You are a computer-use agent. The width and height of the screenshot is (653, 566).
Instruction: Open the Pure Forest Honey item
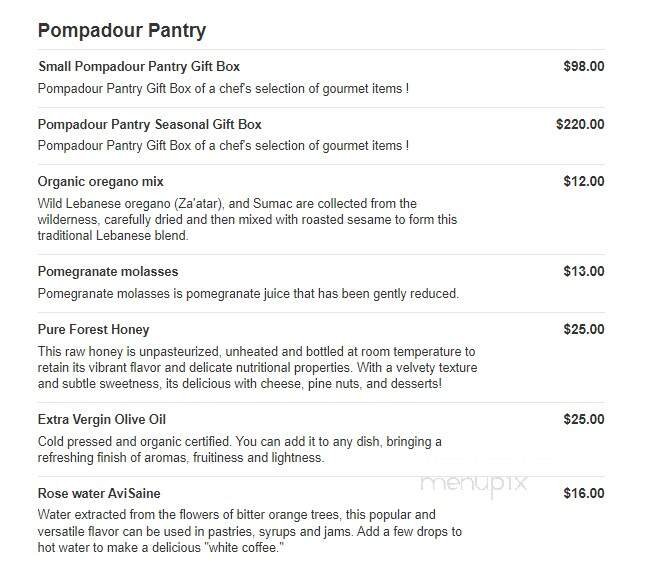pos(93,330)
